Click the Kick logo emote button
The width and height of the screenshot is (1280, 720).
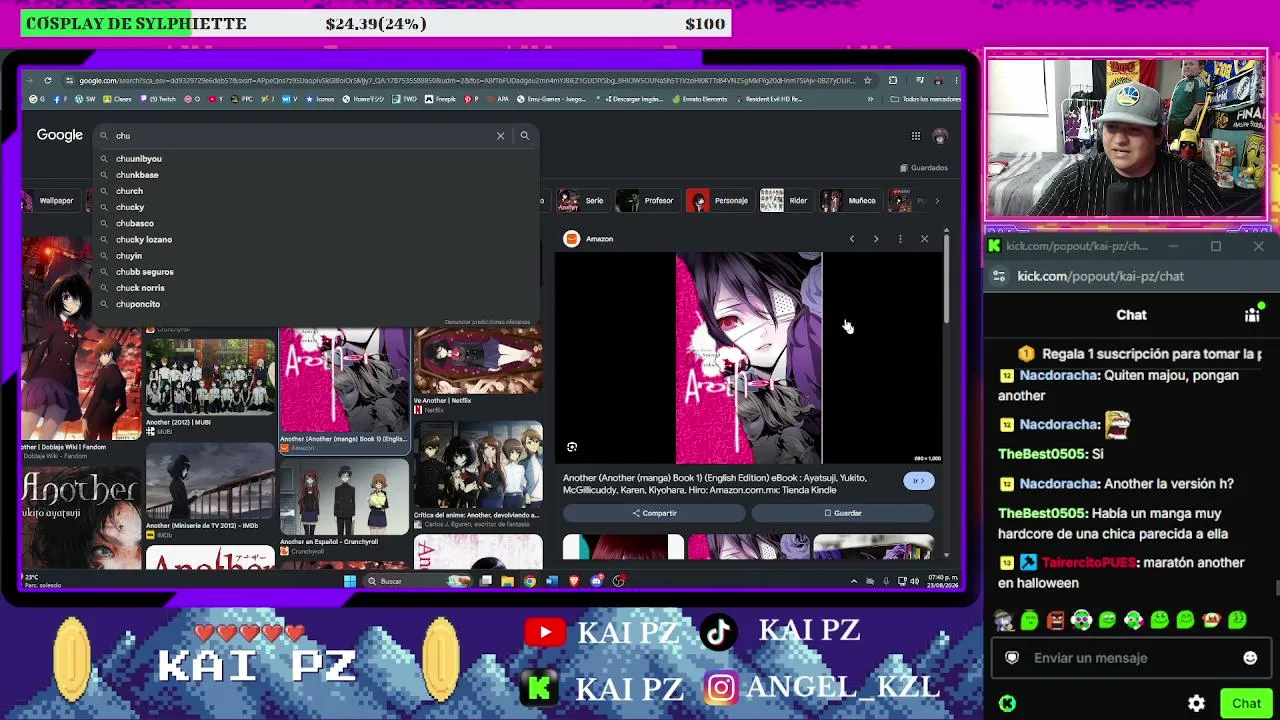[x=1007, y=703]
